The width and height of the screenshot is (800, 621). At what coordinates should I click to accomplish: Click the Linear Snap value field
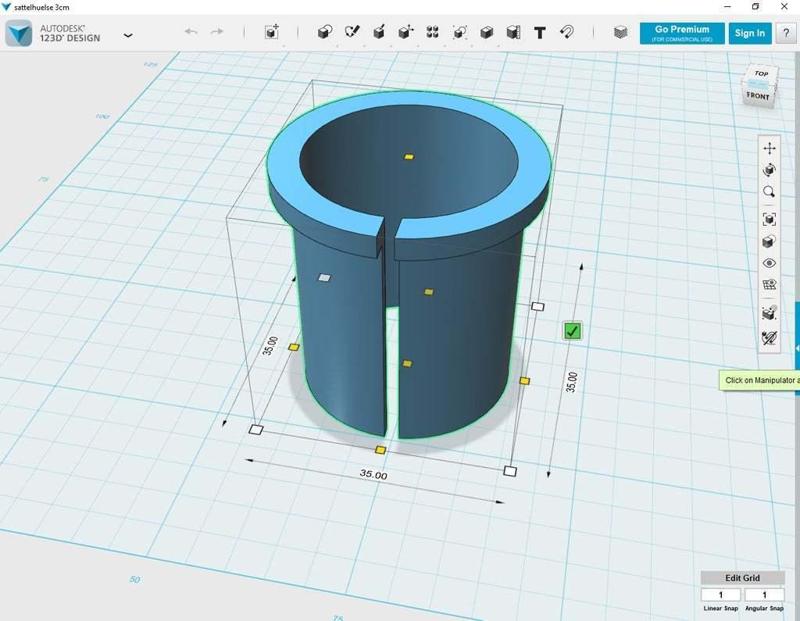click(721, 595)
